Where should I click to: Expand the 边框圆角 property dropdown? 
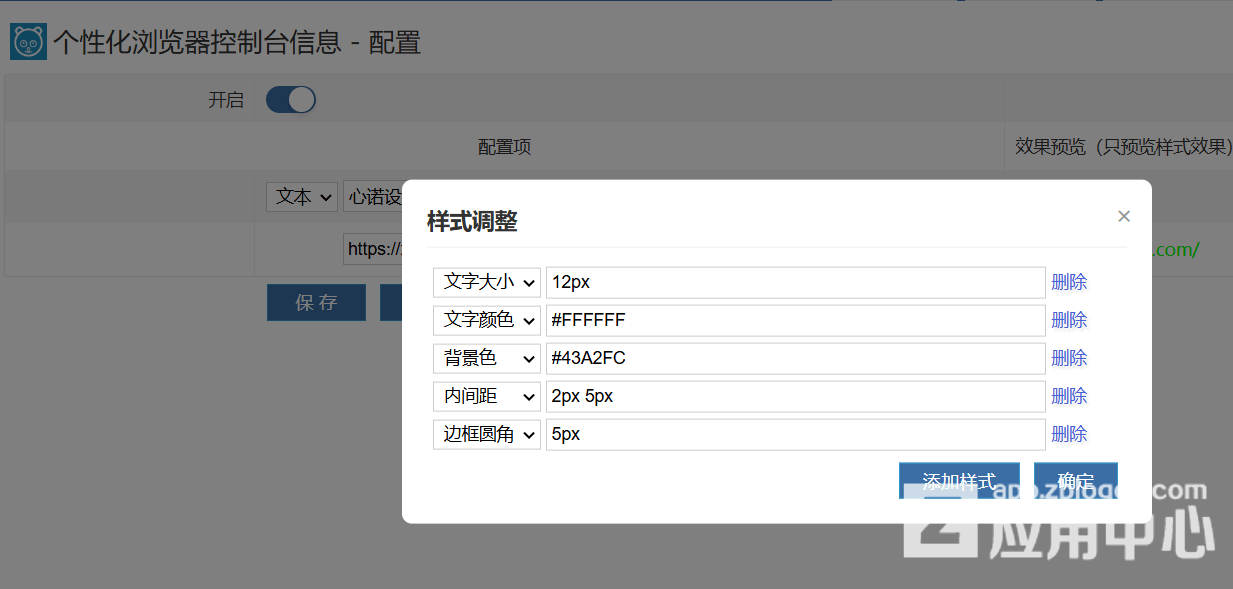point(487,434)
